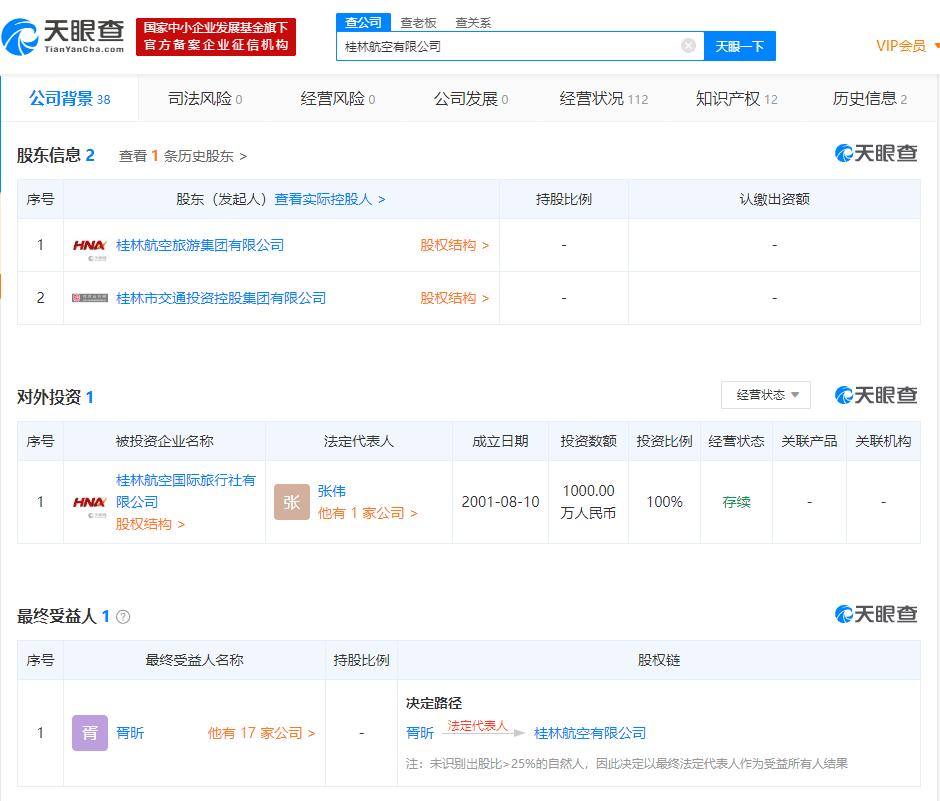Viewport: 940px width, 801px height.
Task: View 股权结构 for 桂林市交通投资控股集团有限公司
Action: pyautogui.click(x=454, y=298)
